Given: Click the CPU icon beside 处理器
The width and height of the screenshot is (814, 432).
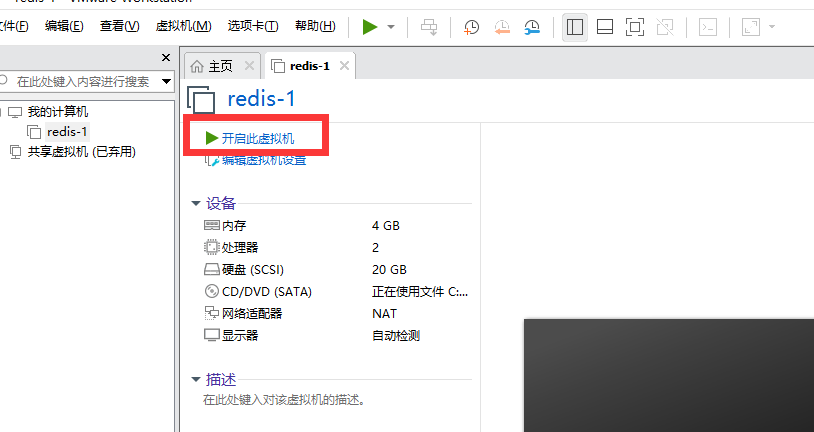Looking at the screenshot, I should point(211,247).
